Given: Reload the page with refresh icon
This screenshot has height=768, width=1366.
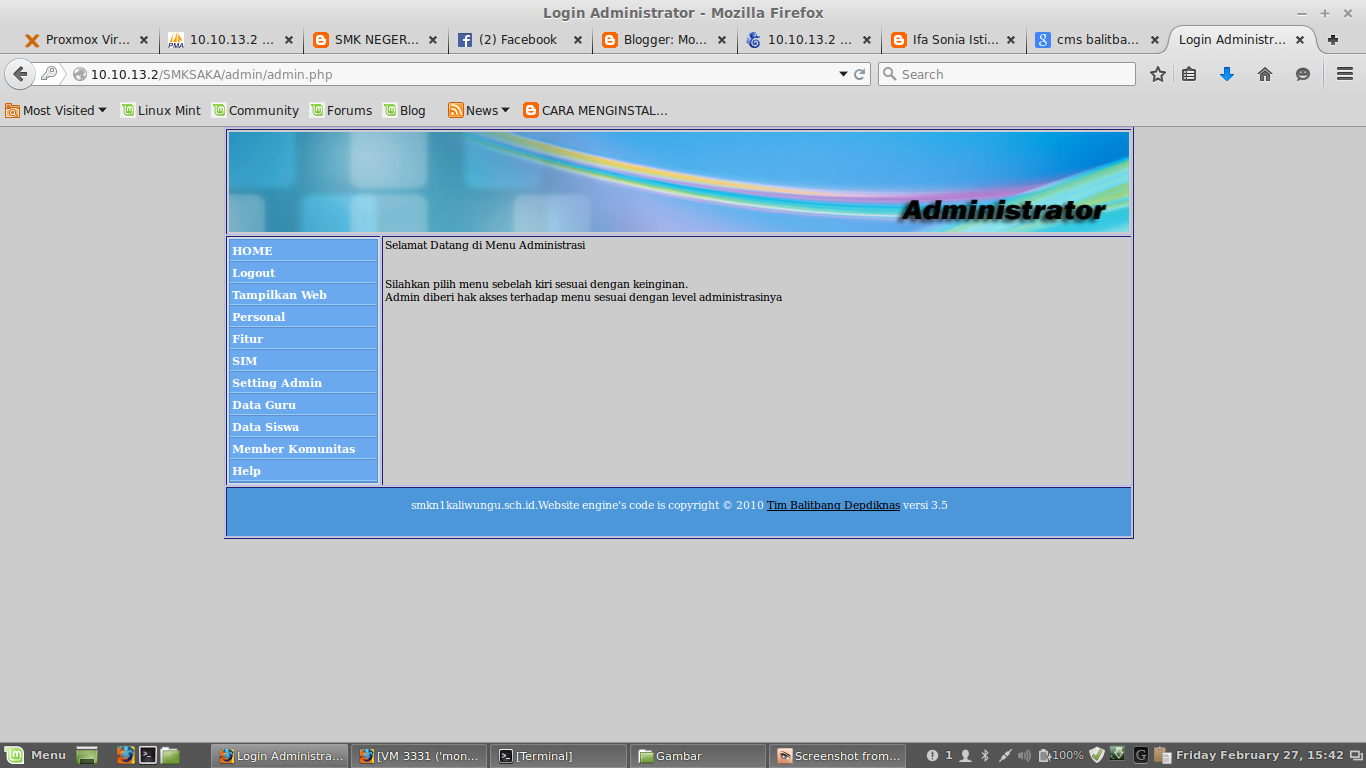Looking at the screenshot, I should [x=858, y=73].
